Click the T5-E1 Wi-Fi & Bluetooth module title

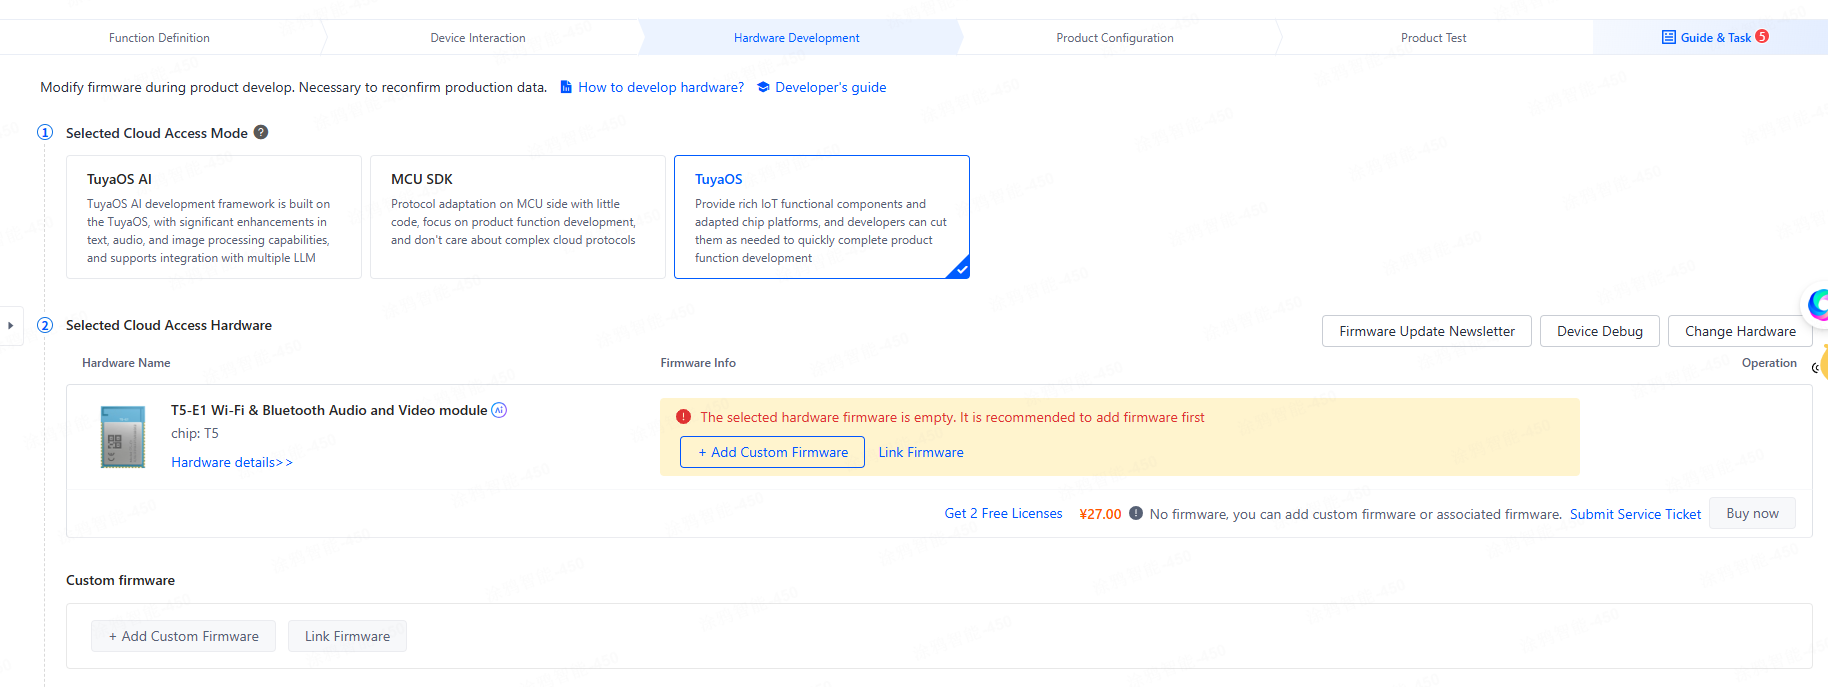tap(329, 410)
